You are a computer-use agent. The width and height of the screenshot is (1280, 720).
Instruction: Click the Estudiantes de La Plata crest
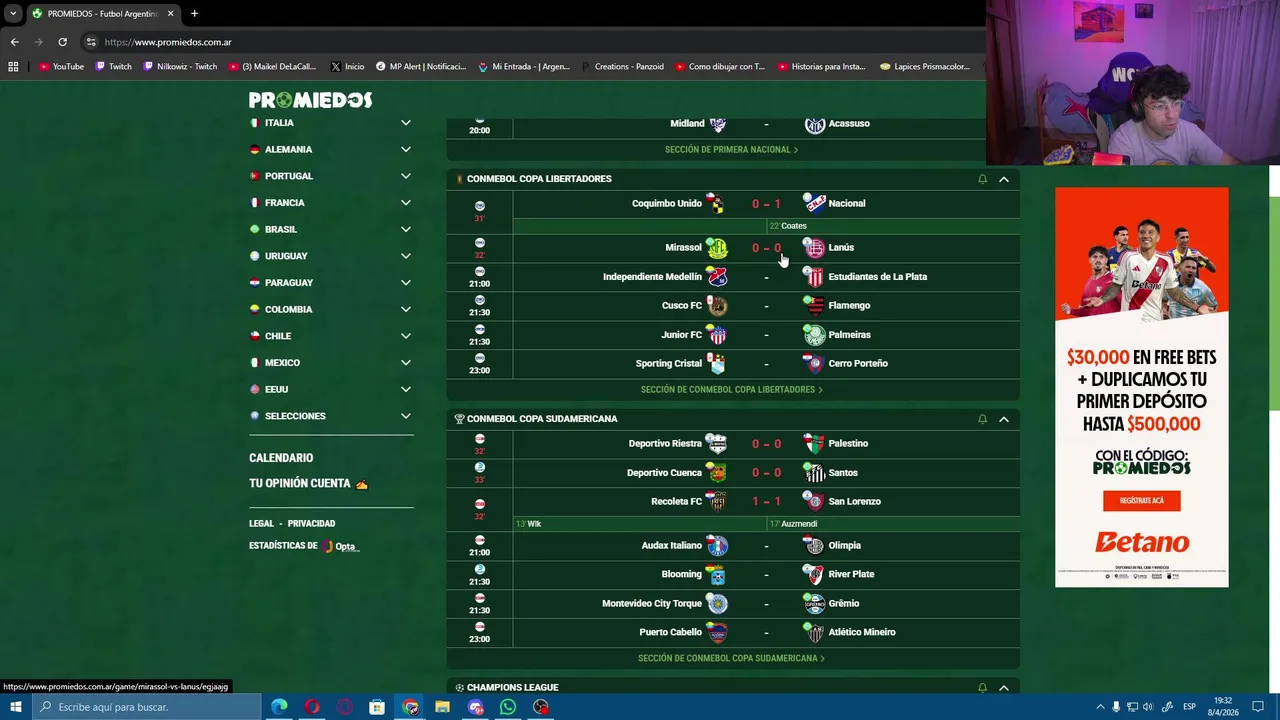tap(815, 277)
